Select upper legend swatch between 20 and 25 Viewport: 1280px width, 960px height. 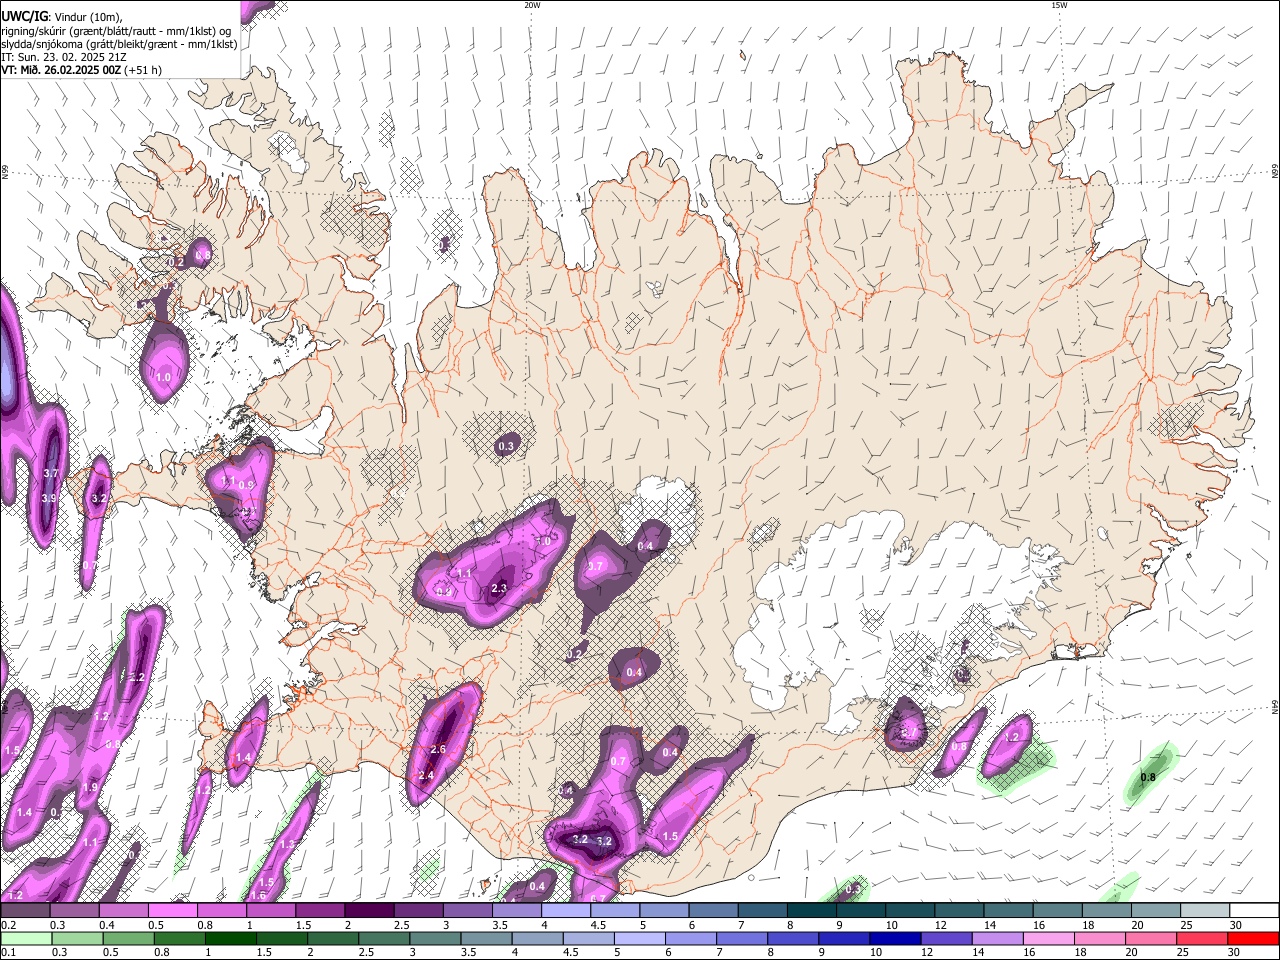[1156, 911]
